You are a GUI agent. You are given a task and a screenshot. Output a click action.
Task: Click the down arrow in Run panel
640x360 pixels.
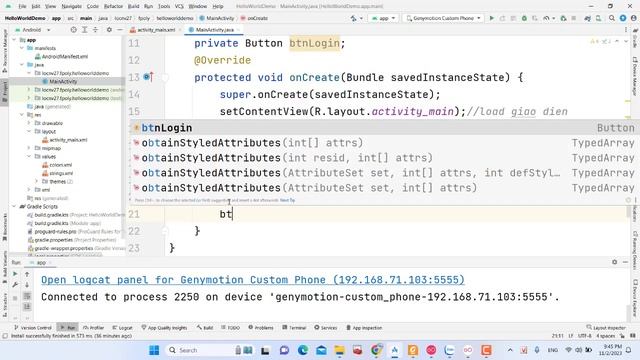point(27,285)
